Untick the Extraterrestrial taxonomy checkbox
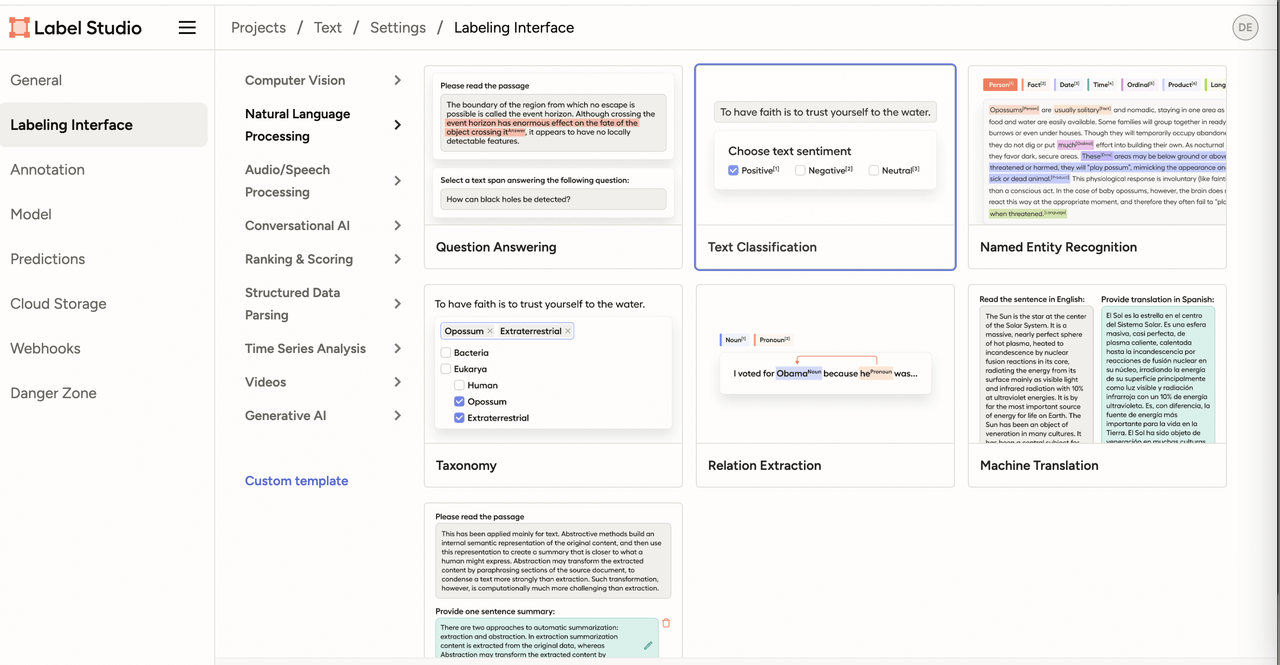Screen dimensions: 1280x665 pos(459,418)
